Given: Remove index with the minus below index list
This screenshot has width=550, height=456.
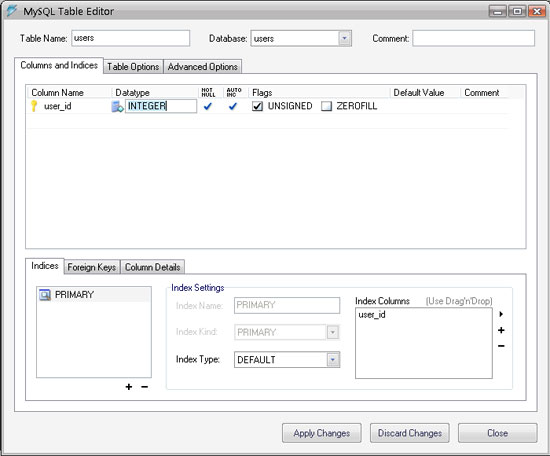Looking at the screenshot, I should 145,387.
